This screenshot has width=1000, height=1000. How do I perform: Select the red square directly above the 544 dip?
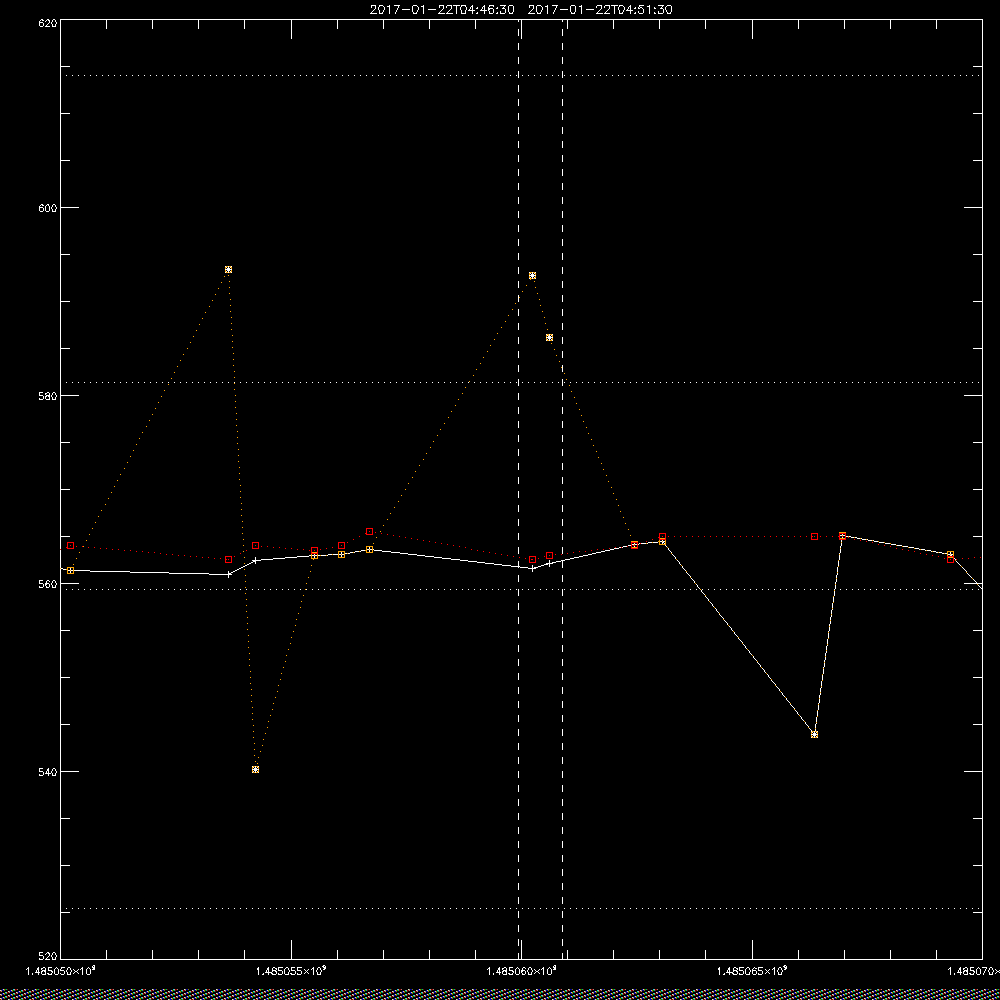click(814, 536)
